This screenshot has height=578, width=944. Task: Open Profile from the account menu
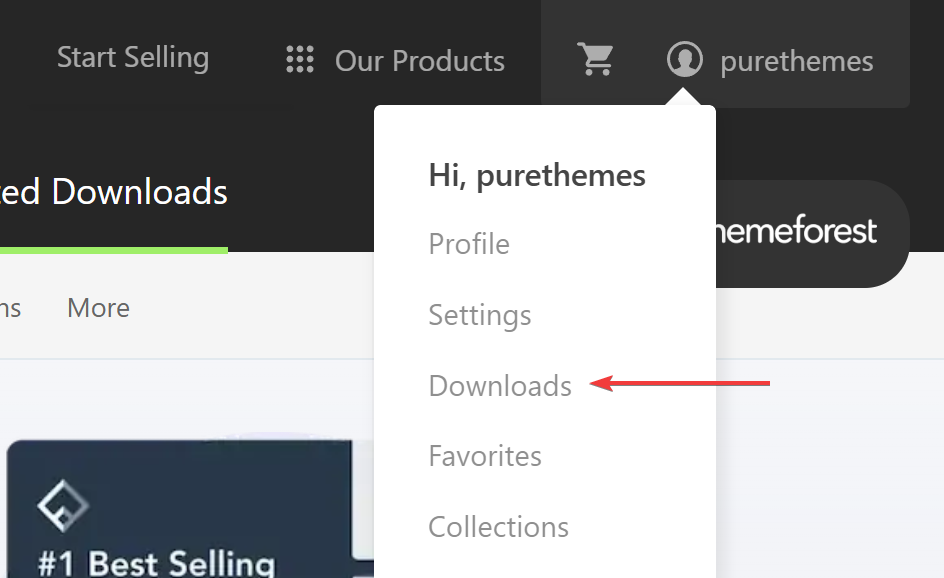[x=469, y=244]
